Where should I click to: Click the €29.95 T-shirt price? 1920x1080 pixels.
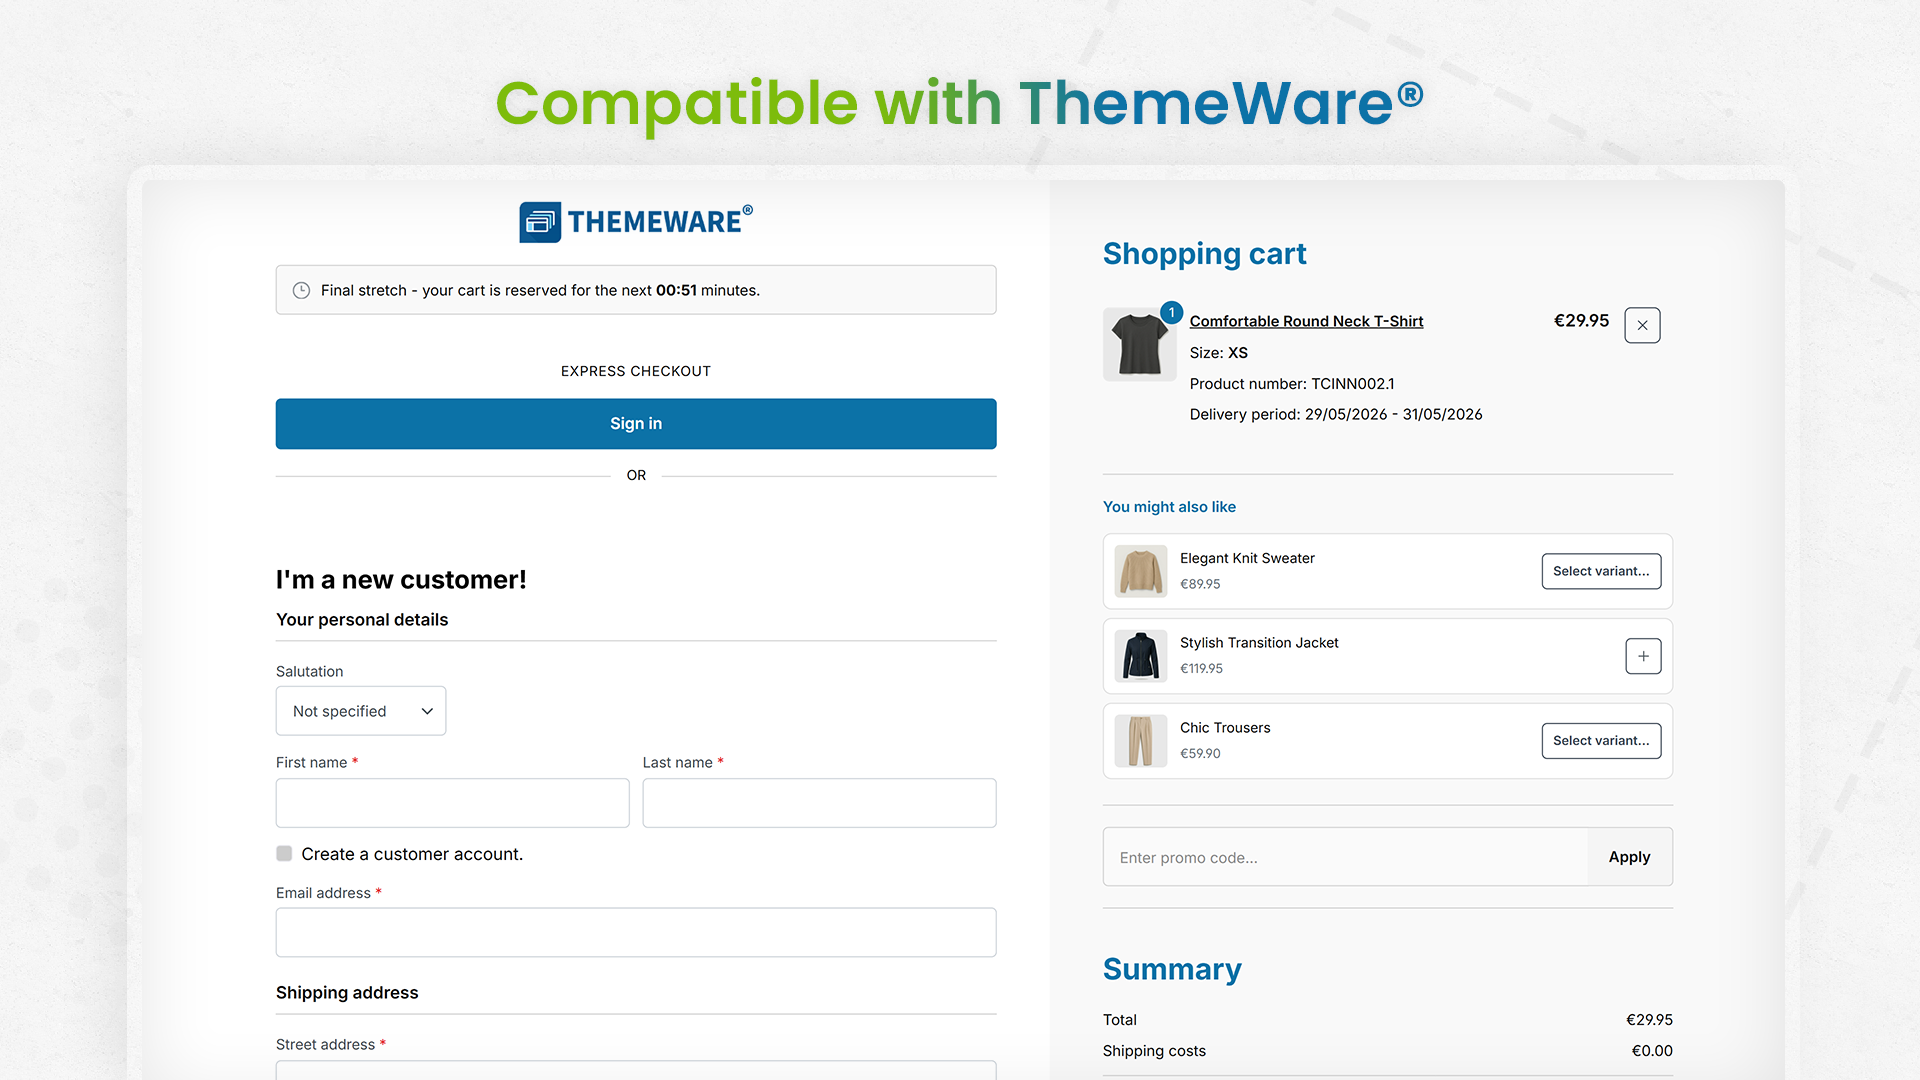[1581, 321]
